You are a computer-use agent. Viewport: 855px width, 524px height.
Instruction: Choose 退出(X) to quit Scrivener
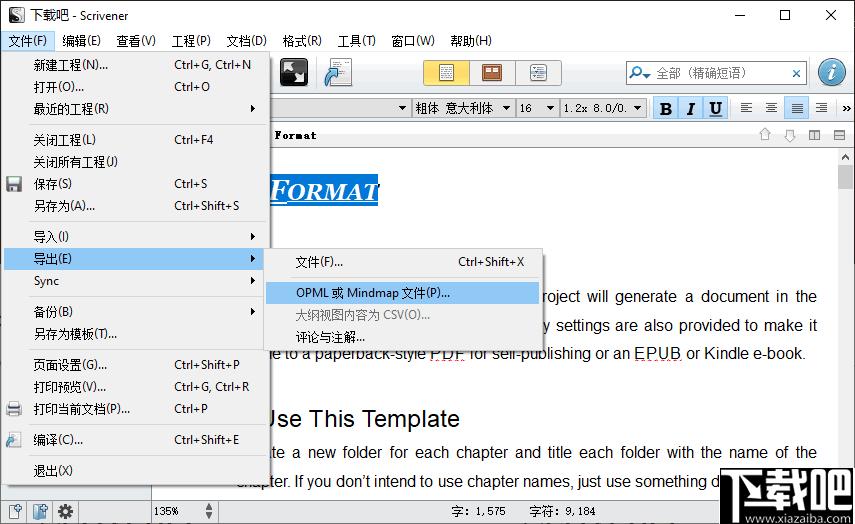click(136, 471)
